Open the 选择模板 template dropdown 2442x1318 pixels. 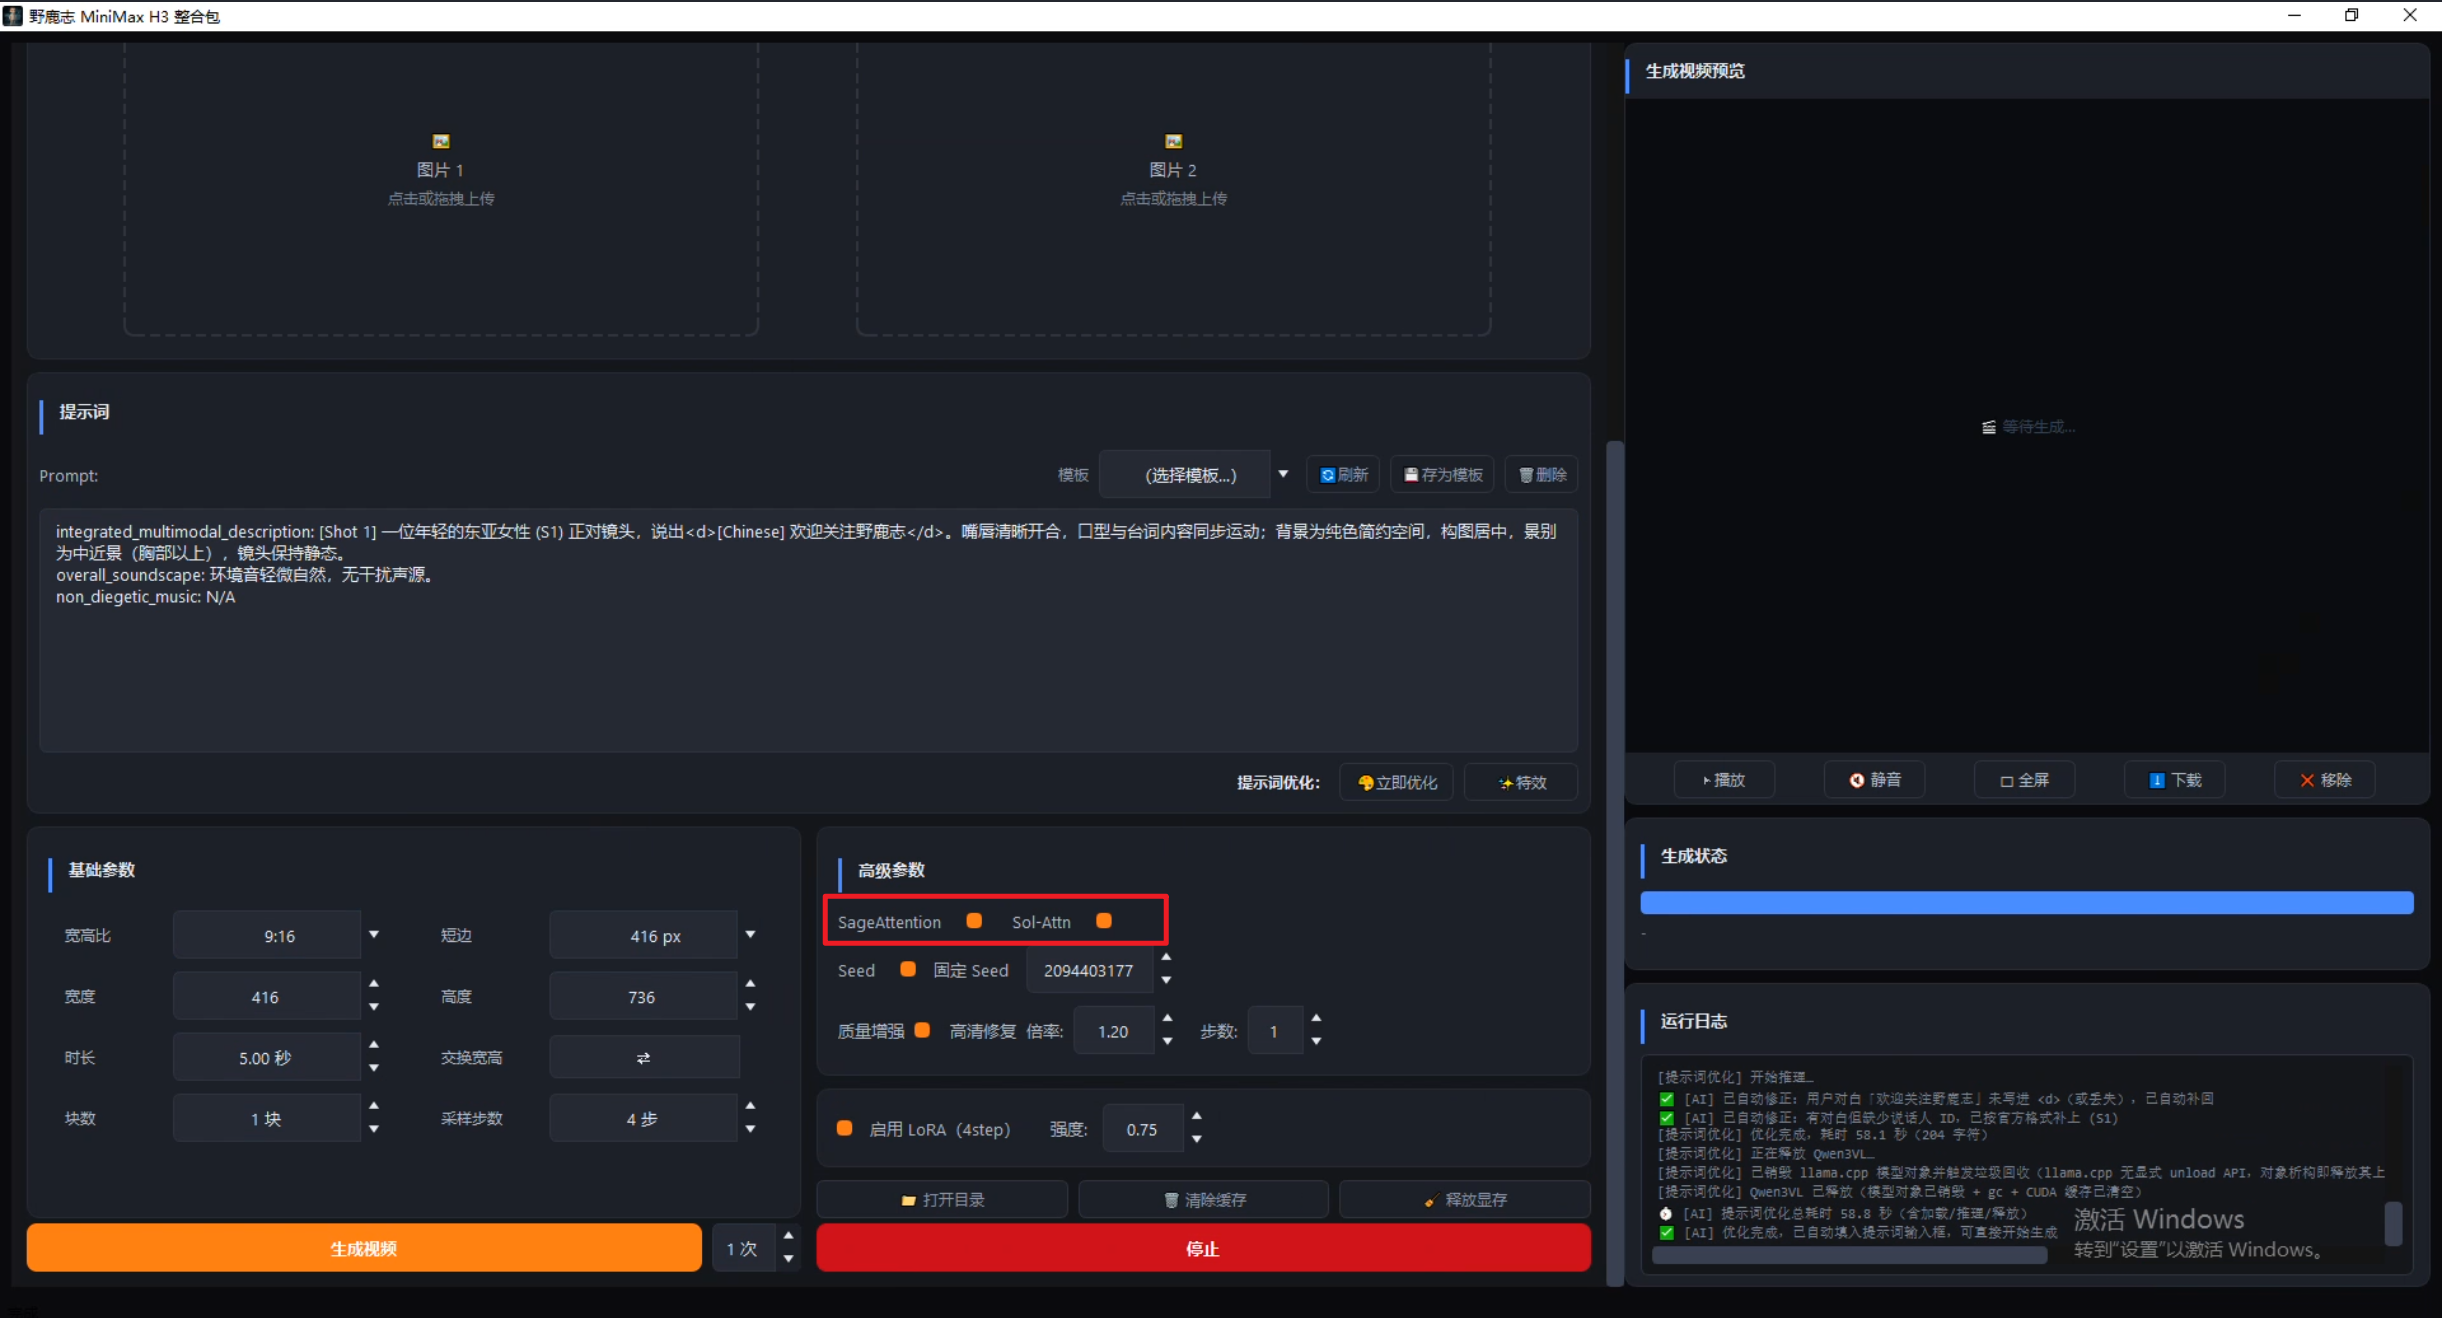1195,475
